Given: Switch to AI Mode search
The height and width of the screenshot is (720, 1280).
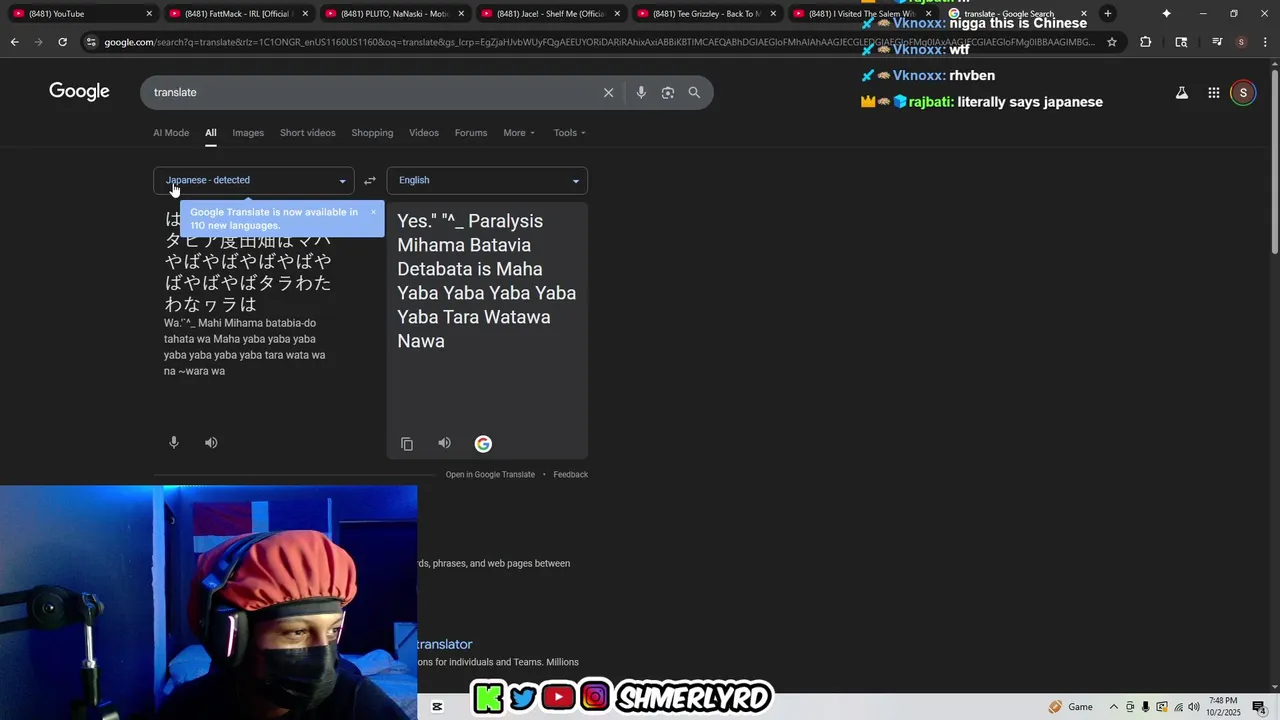Looking at the screenshot, I should point(171,133).
